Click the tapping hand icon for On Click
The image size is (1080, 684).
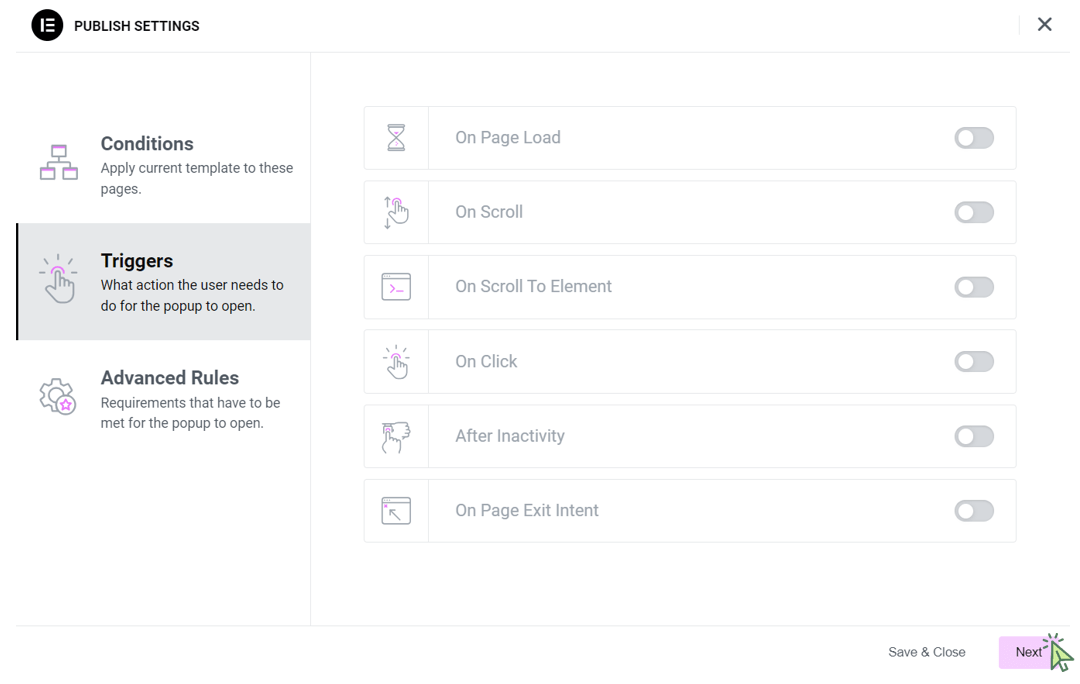coord(396,362)
